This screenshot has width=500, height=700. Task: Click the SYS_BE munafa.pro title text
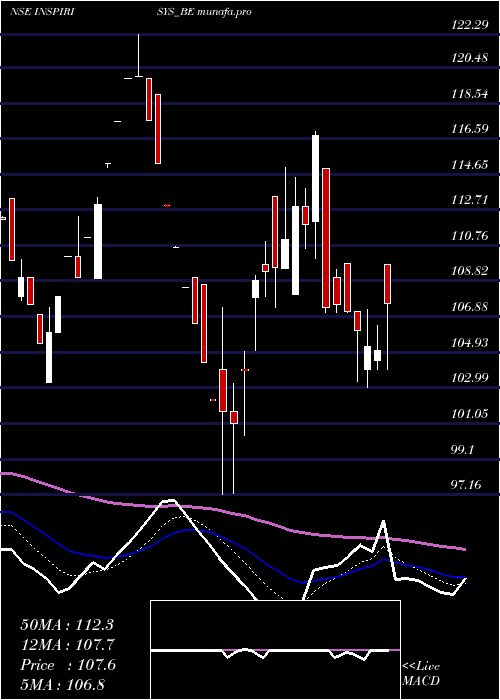coord(204,12)
